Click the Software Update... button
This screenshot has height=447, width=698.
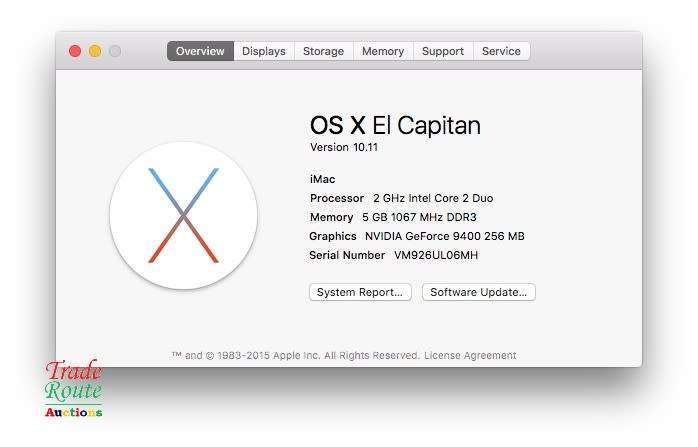[479, 292]
